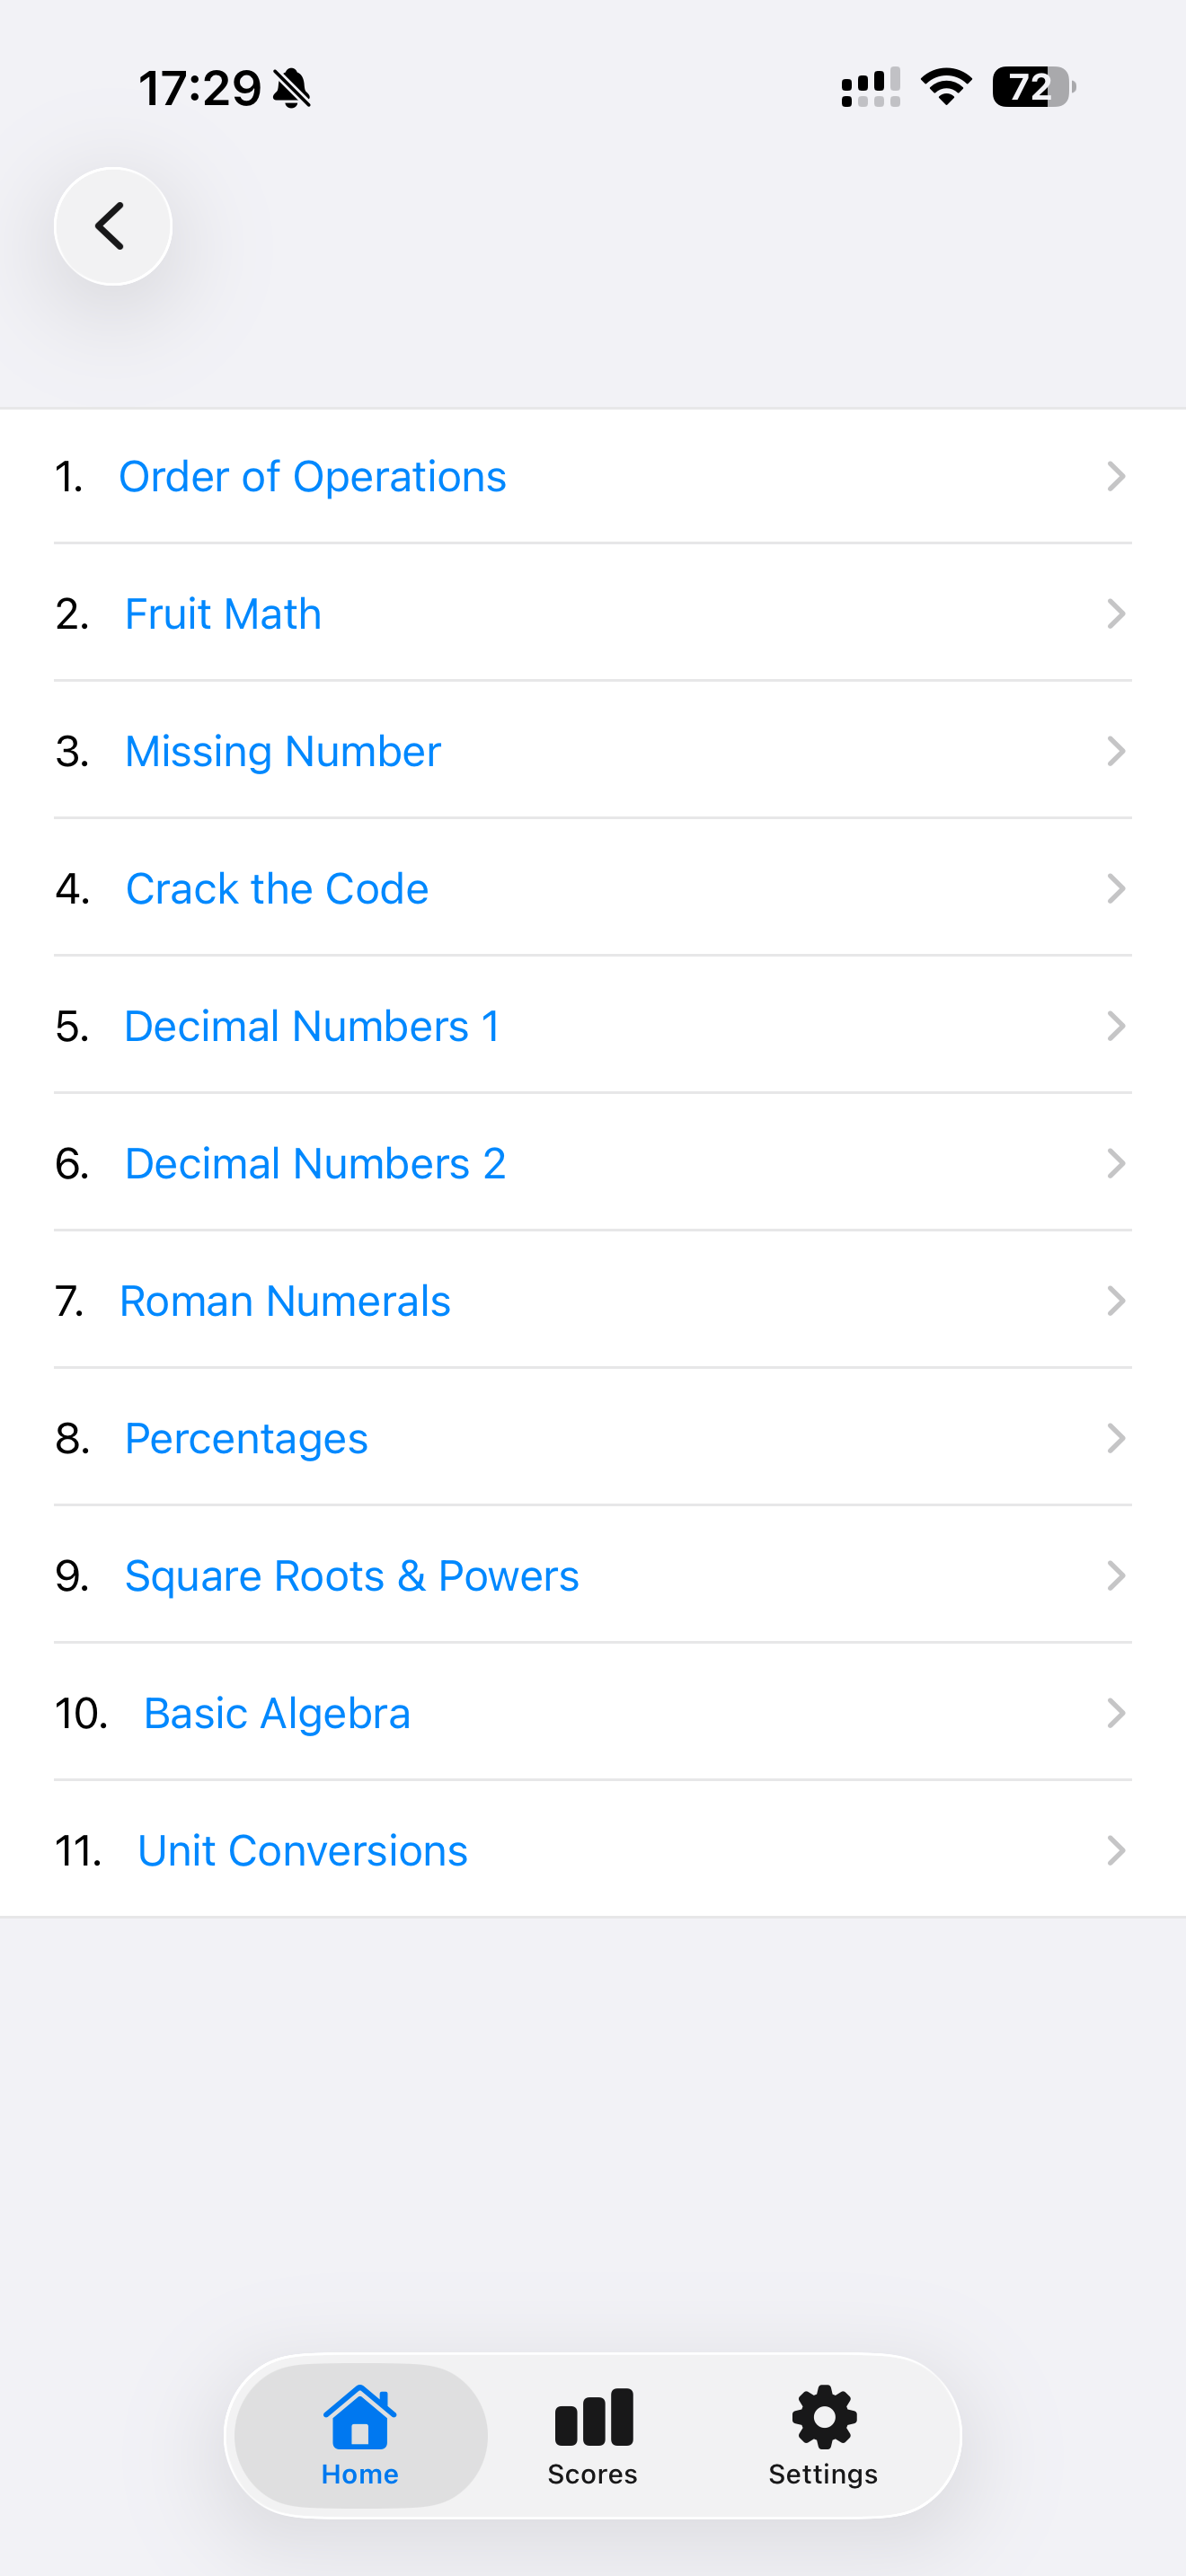Tap the Wi-Fi status icon

(x=946, y=87)
